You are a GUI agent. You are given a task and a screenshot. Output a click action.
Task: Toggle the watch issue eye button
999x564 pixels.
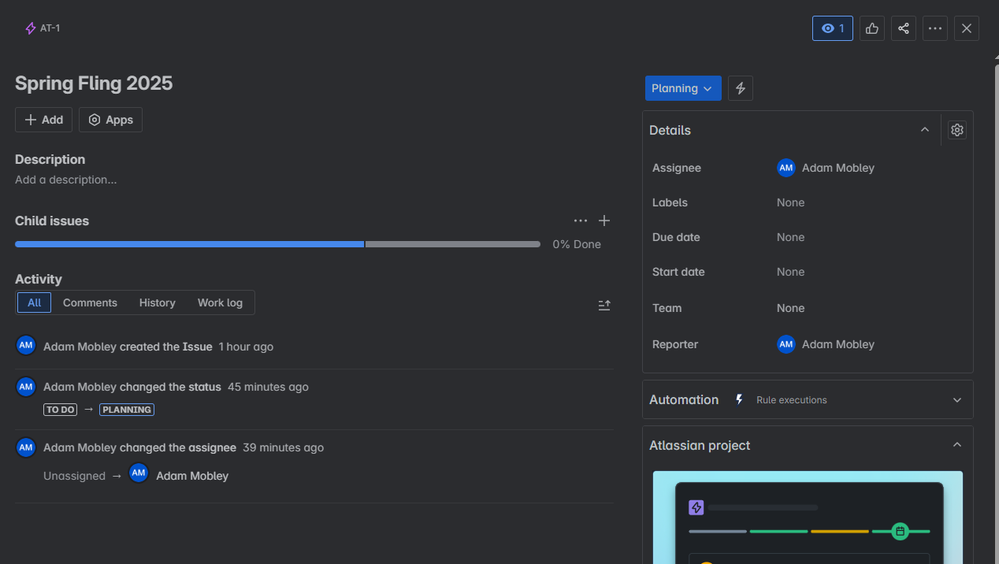pos(832,28)
